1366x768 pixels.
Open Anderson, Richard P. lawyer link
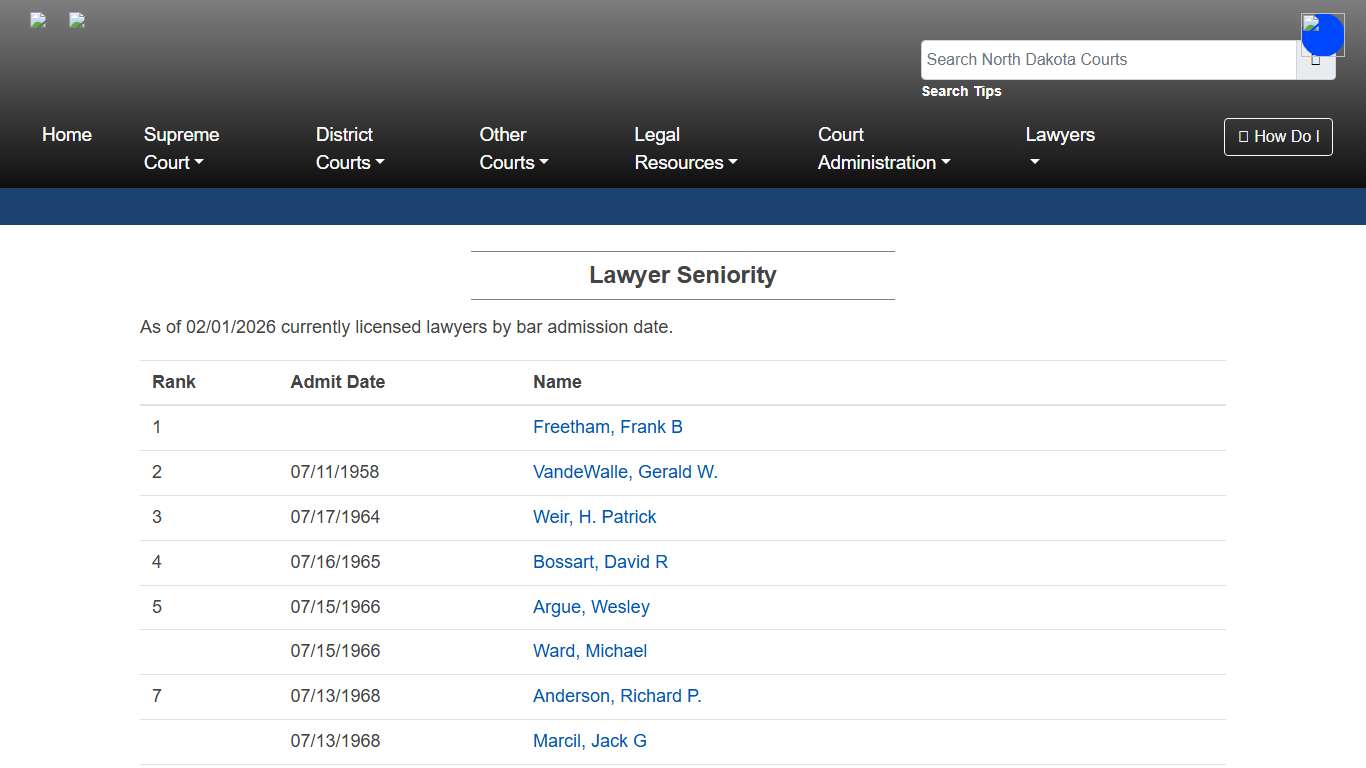[617, 696]
